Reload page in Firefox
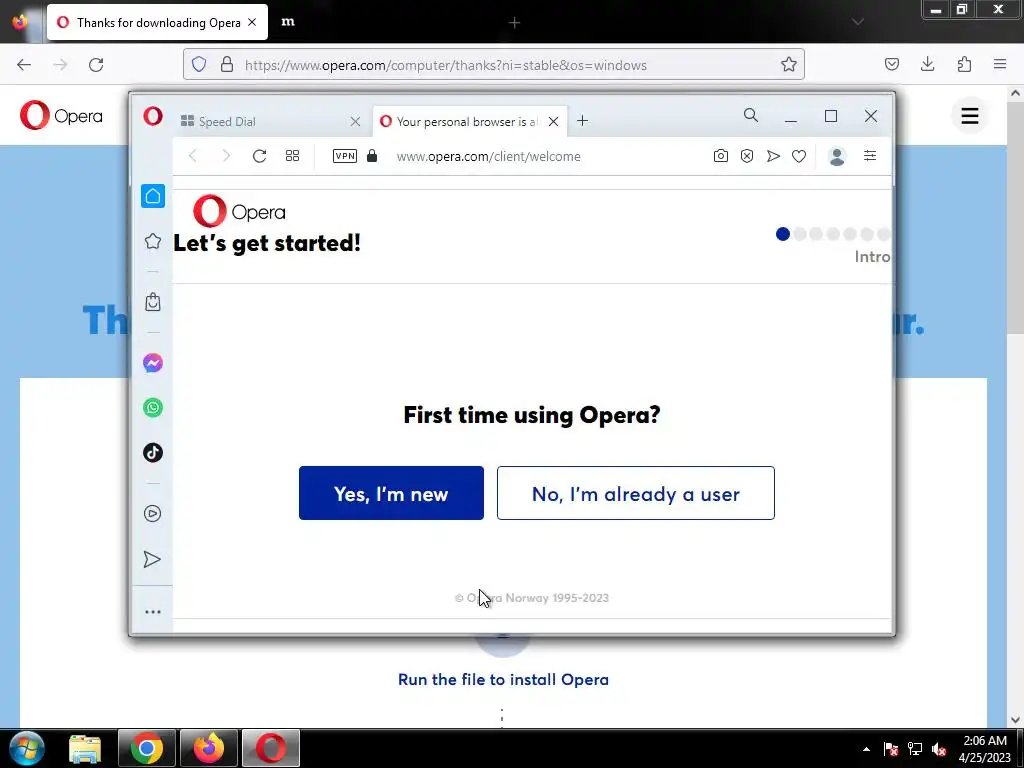The width and height of the screenshot is (1024, 768). [96, 65]
